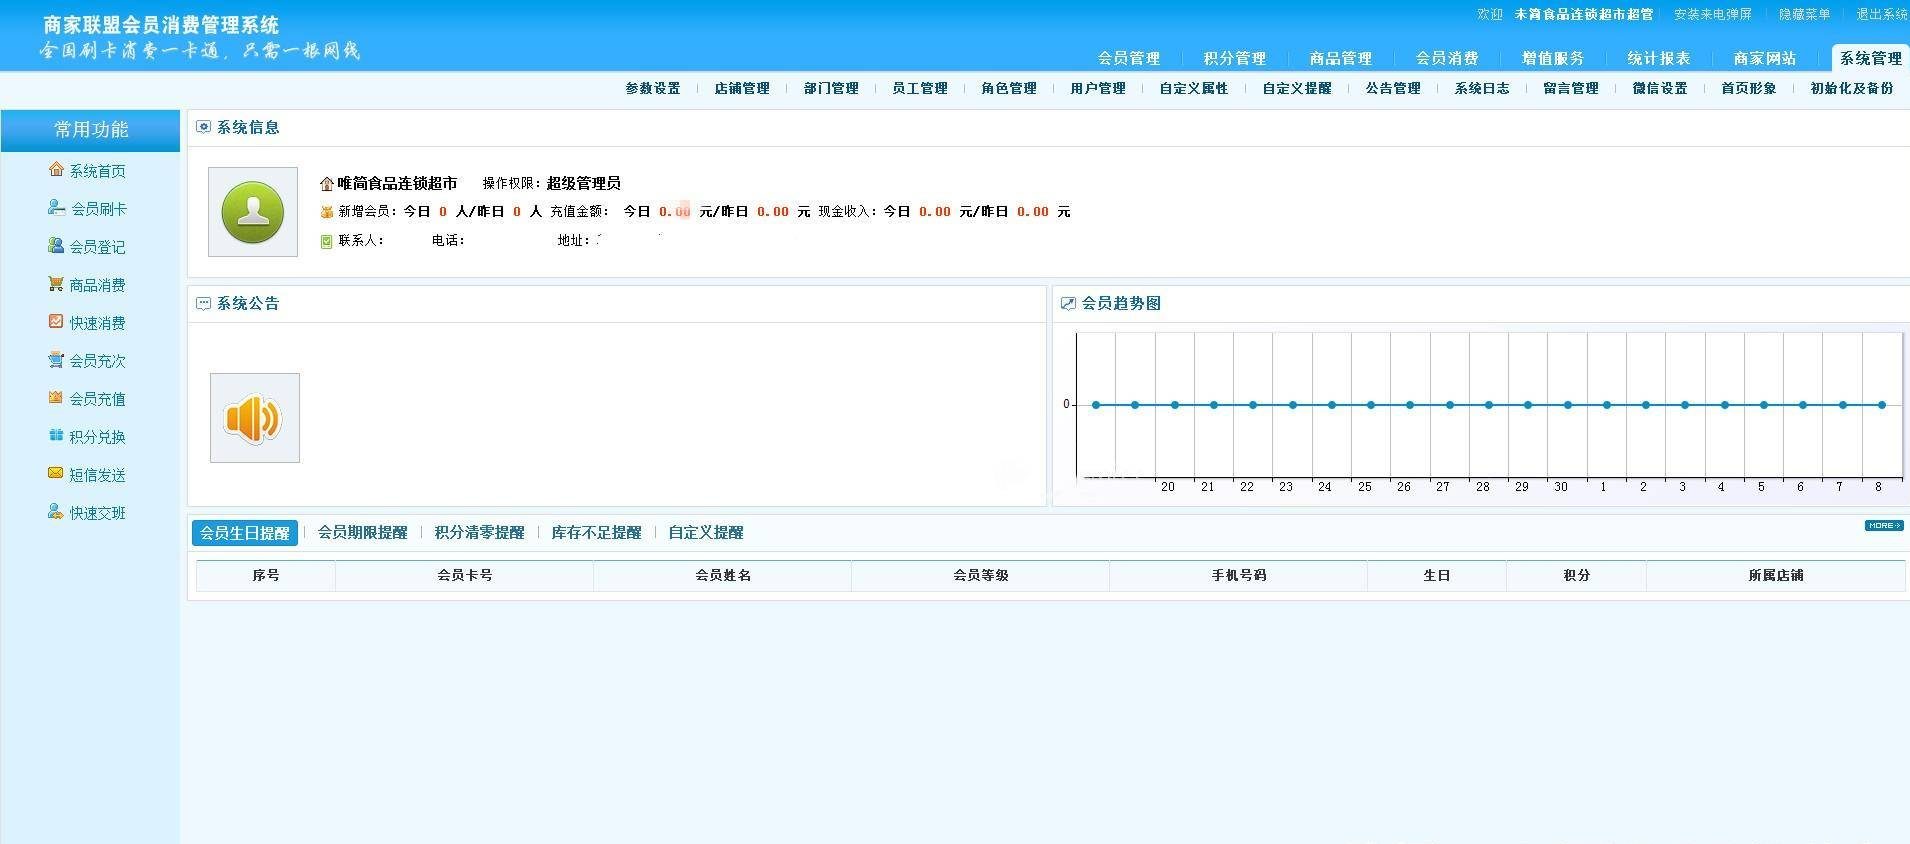Viewport: 1910px width, 844px height.
Task: Click the envelope icon for 短信发送
Action: click(x=56, y=474)
